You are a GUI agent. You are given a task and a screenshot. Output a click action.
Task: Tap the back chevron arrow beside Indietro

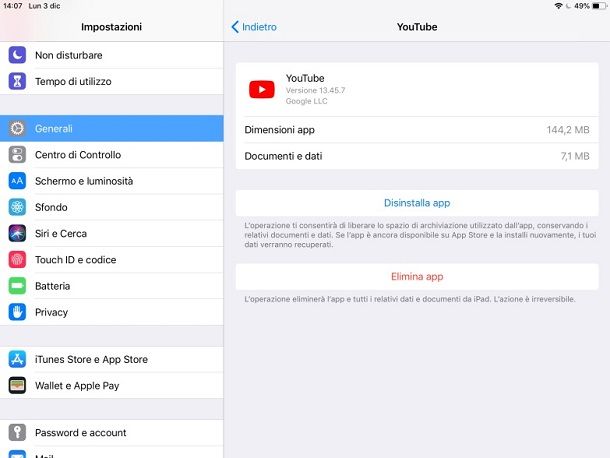point(235,27)
